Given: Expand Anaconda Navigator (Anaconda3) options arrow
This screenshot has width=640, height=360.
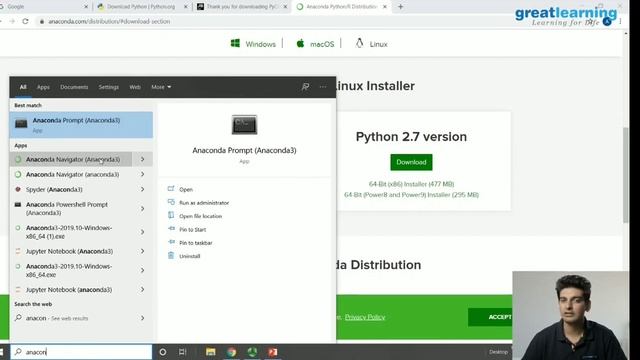Looking at the screenshot, I should click(x=142, y=159).
